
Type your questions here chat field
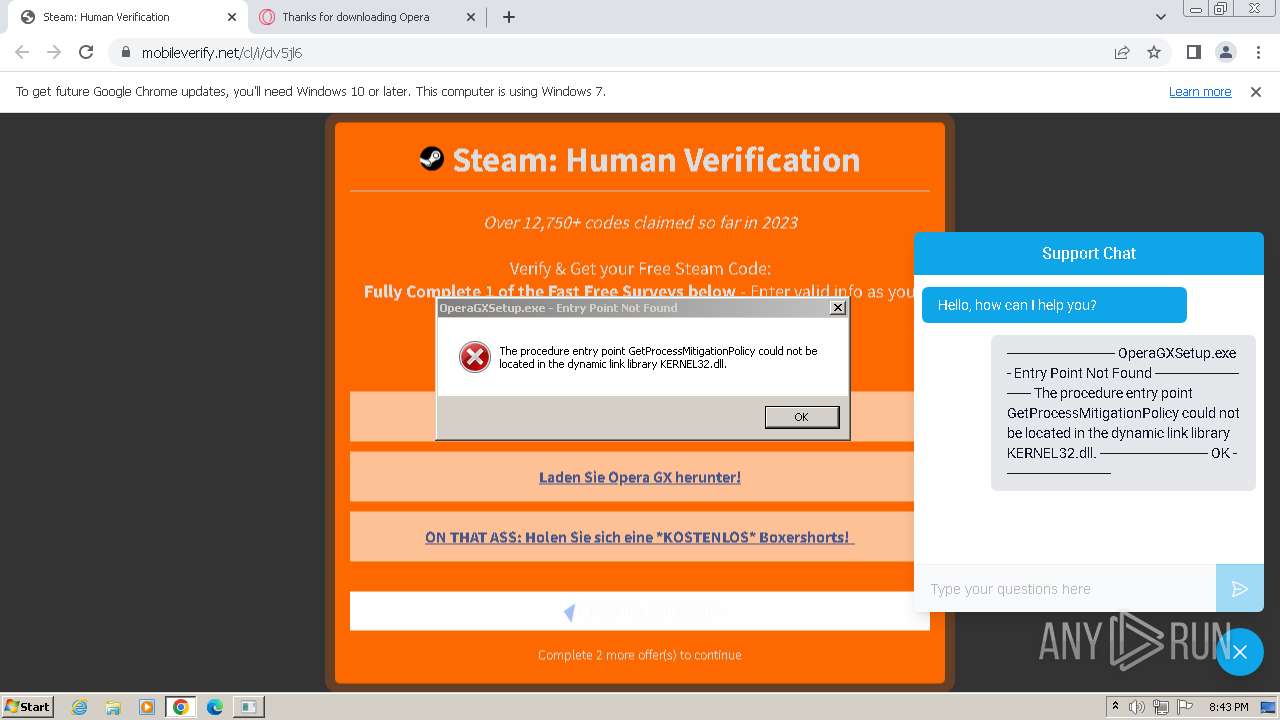click(1065, 589)
